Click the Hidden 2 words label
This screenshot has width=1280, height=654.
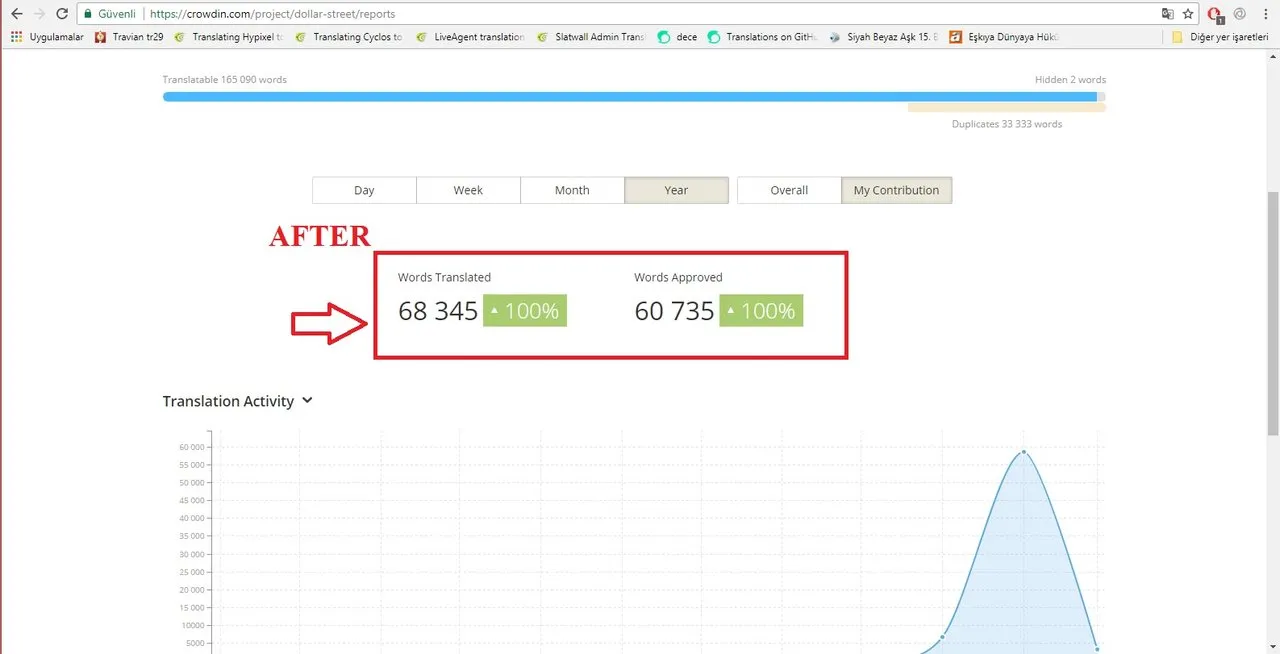coord(1070,79)
